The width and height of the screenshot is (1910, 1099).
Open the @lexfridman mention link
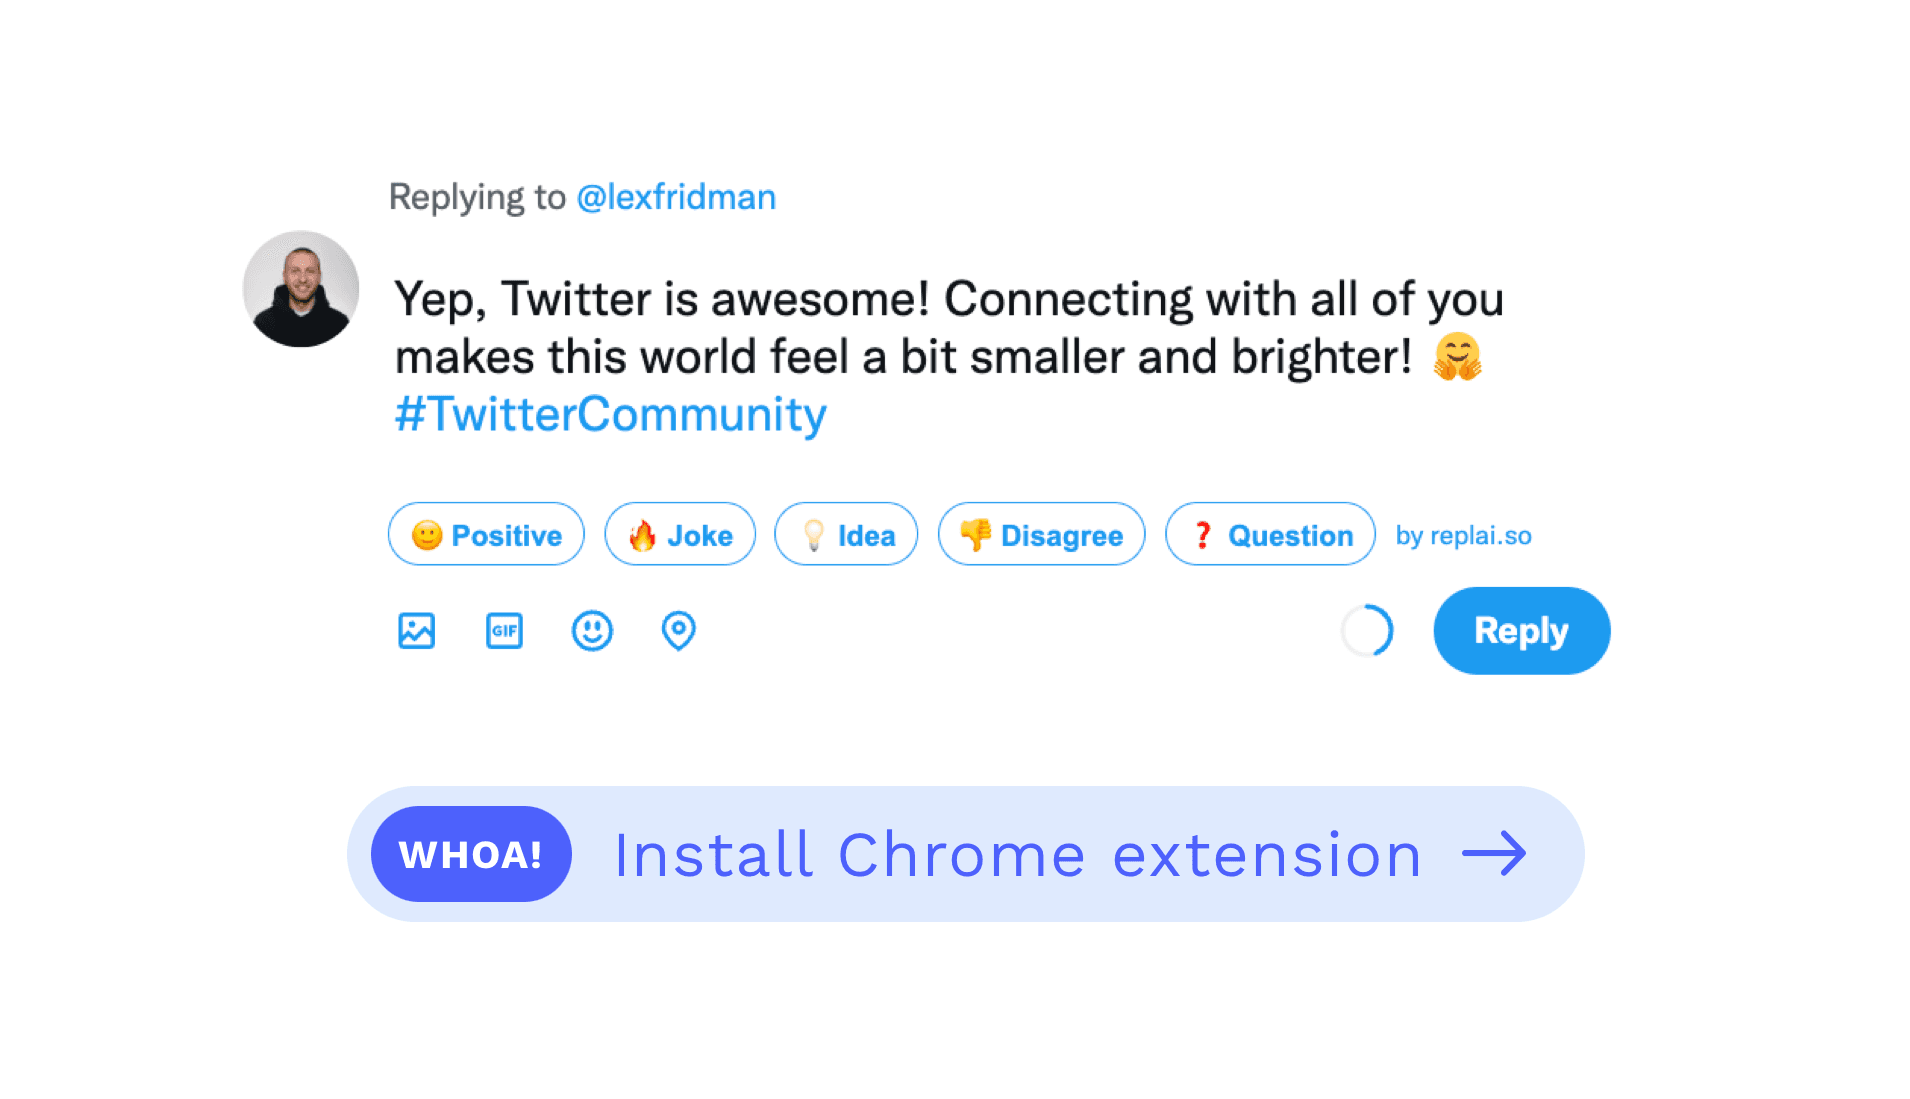(676, 197)
